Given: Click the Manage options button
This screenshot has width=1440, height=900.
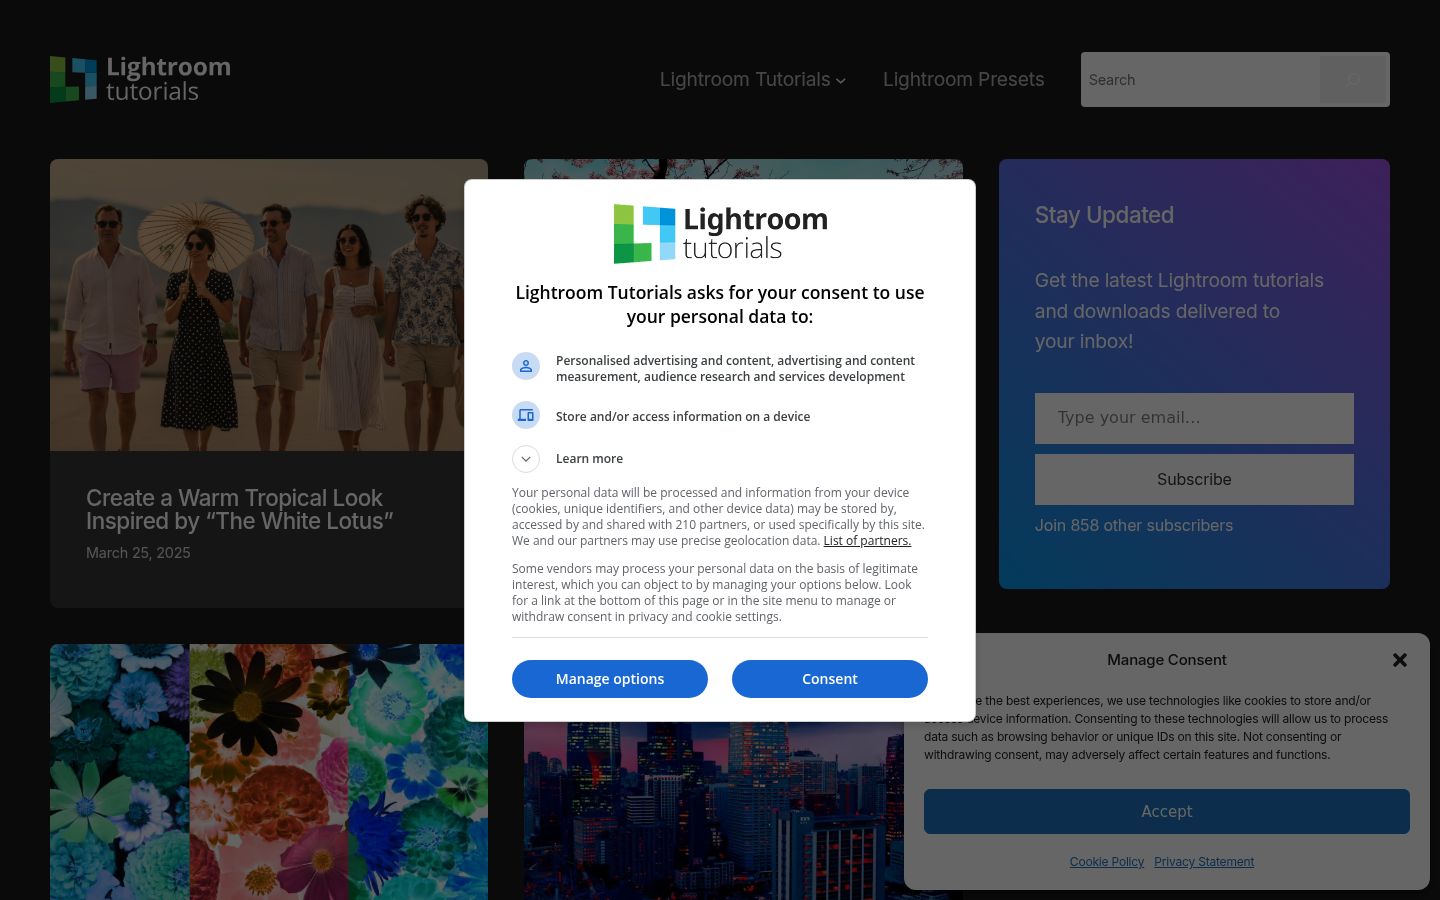Looking at the screenshot, I should (x=610, y=679).
